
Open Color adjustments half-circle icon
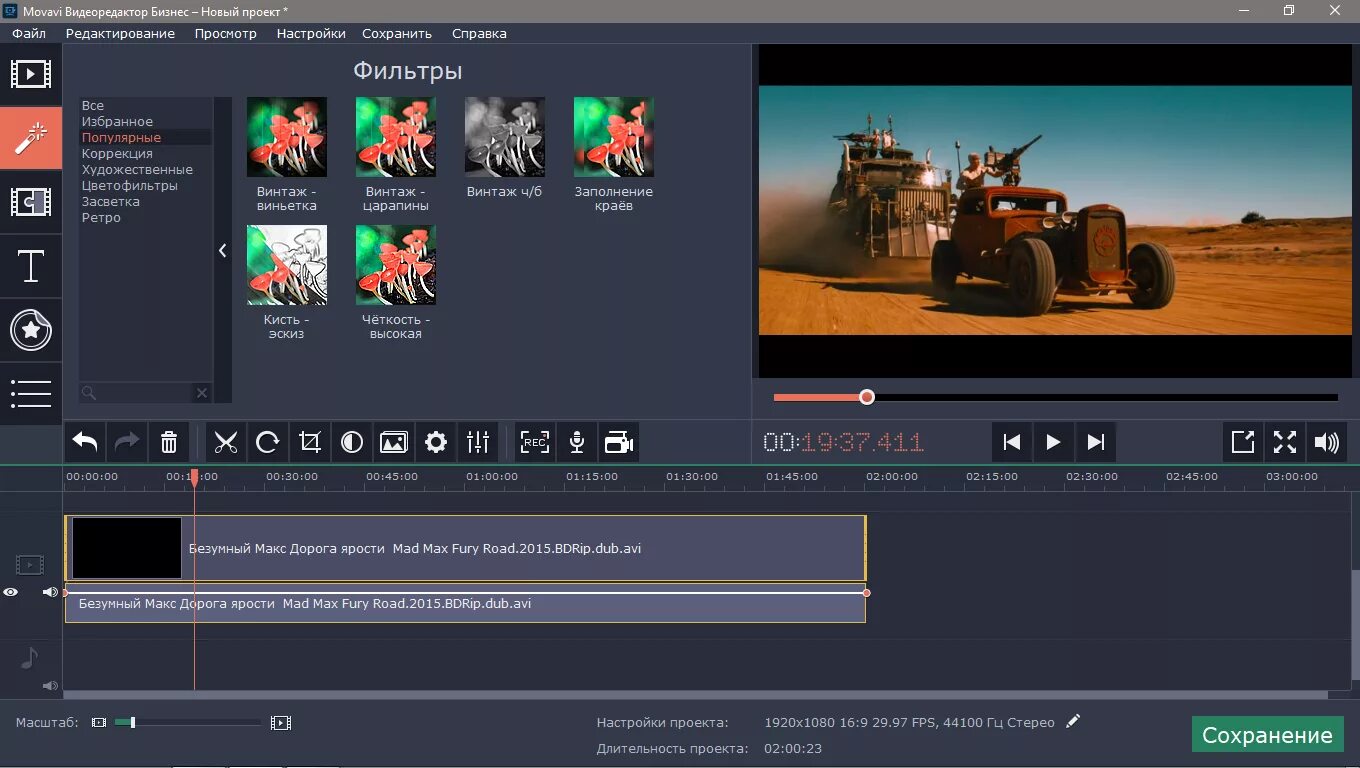(352, 442)
